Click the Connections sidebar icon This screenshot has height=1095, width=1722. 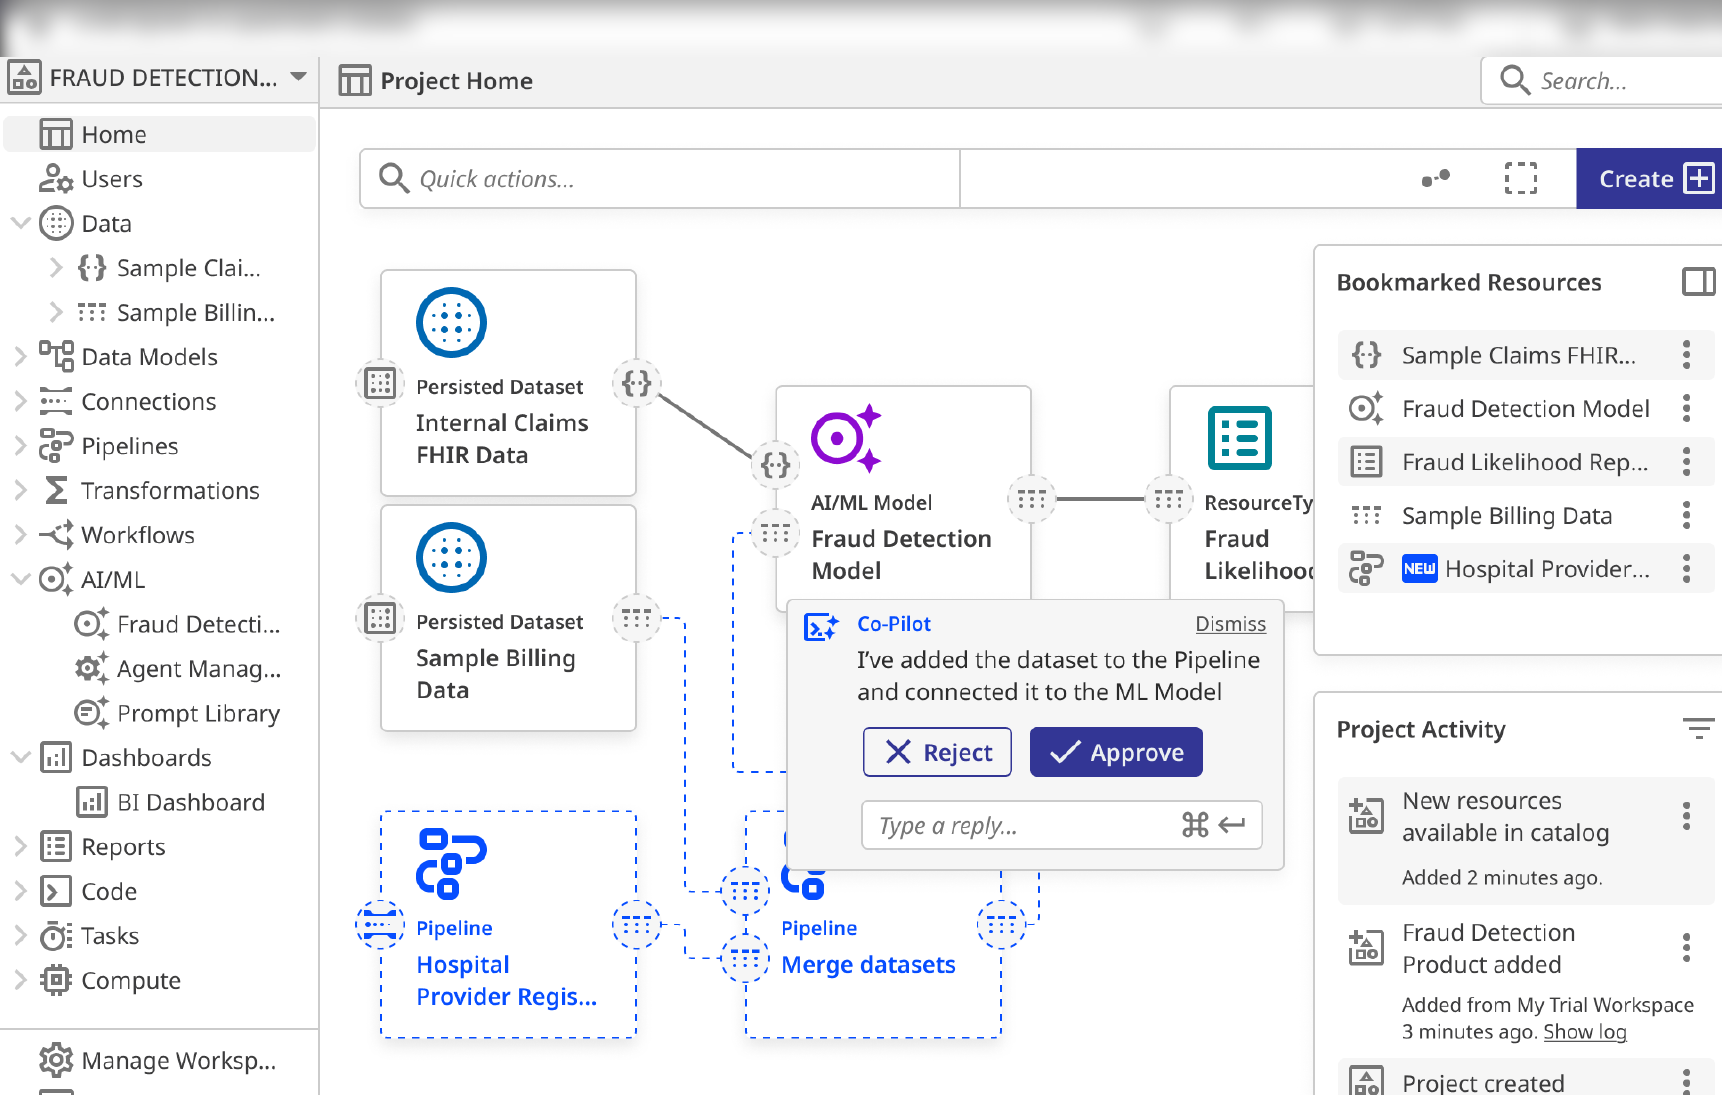(x=56, y=401)
